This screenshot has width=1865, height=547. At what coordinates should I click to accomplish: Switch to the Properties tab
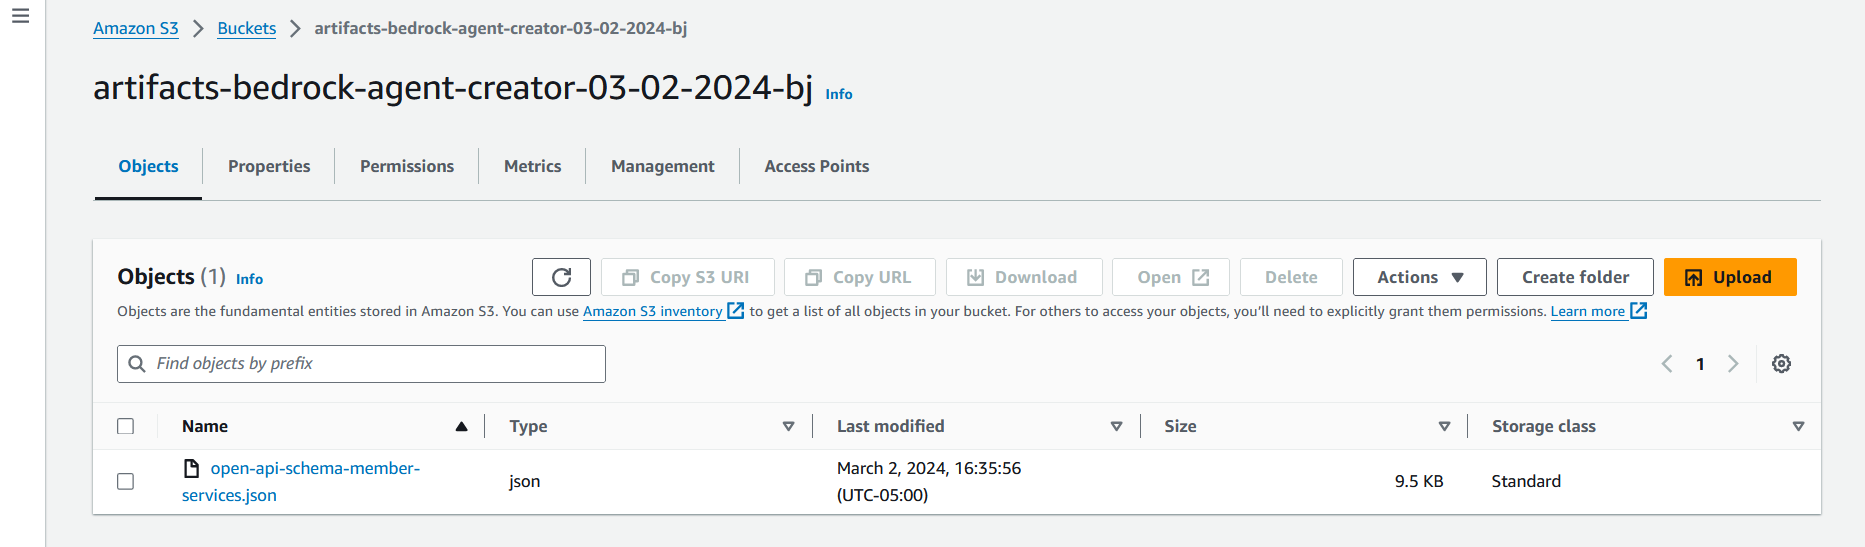pyautogui.click(x=269, y=166)
